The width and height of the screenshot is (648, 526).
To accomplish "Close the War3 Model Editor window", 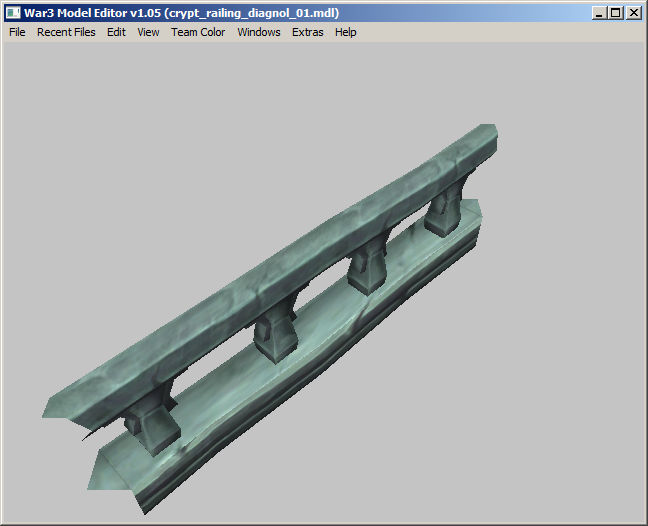I will pos(633,13).
